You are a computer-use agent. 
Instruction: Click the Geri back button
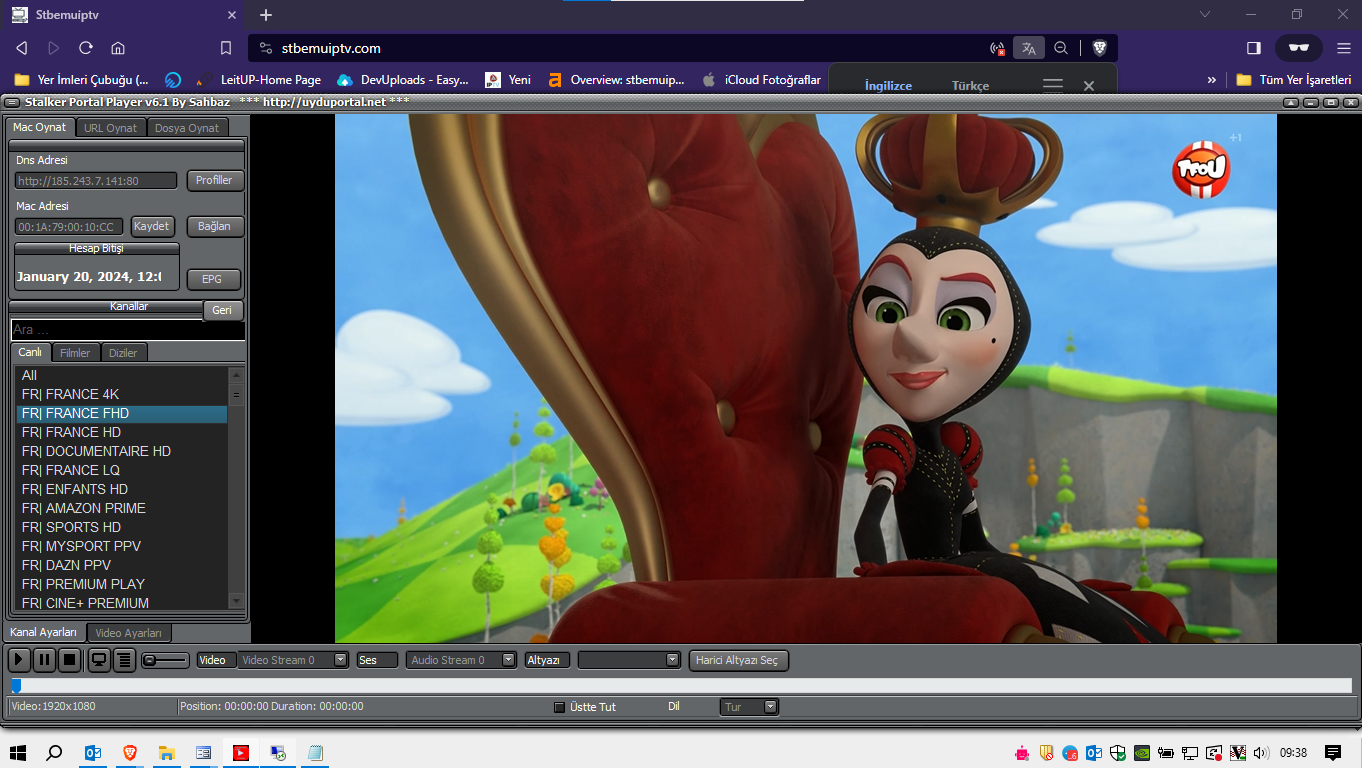pos(222,310)
